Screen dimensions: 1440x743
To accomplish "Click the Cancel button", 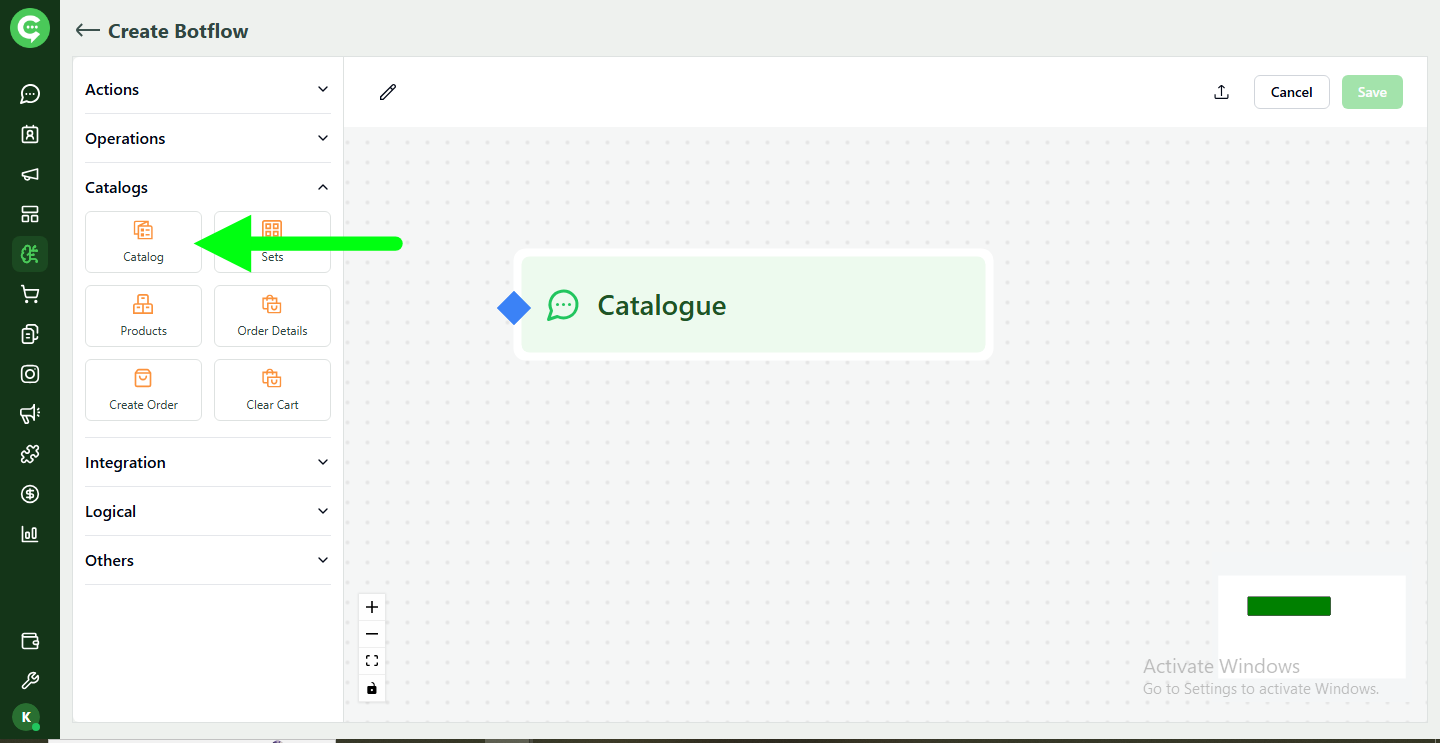I will pos(1291,91).
